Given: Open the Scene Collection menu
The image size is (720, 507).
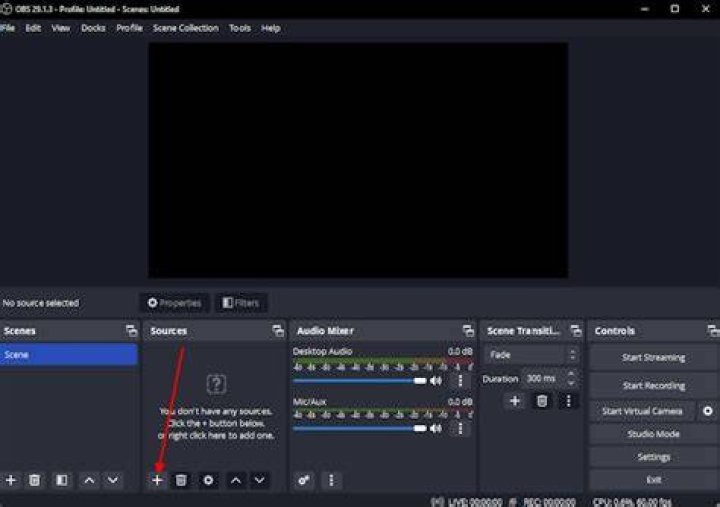Looking at the screenshot, I should point(186,28).
